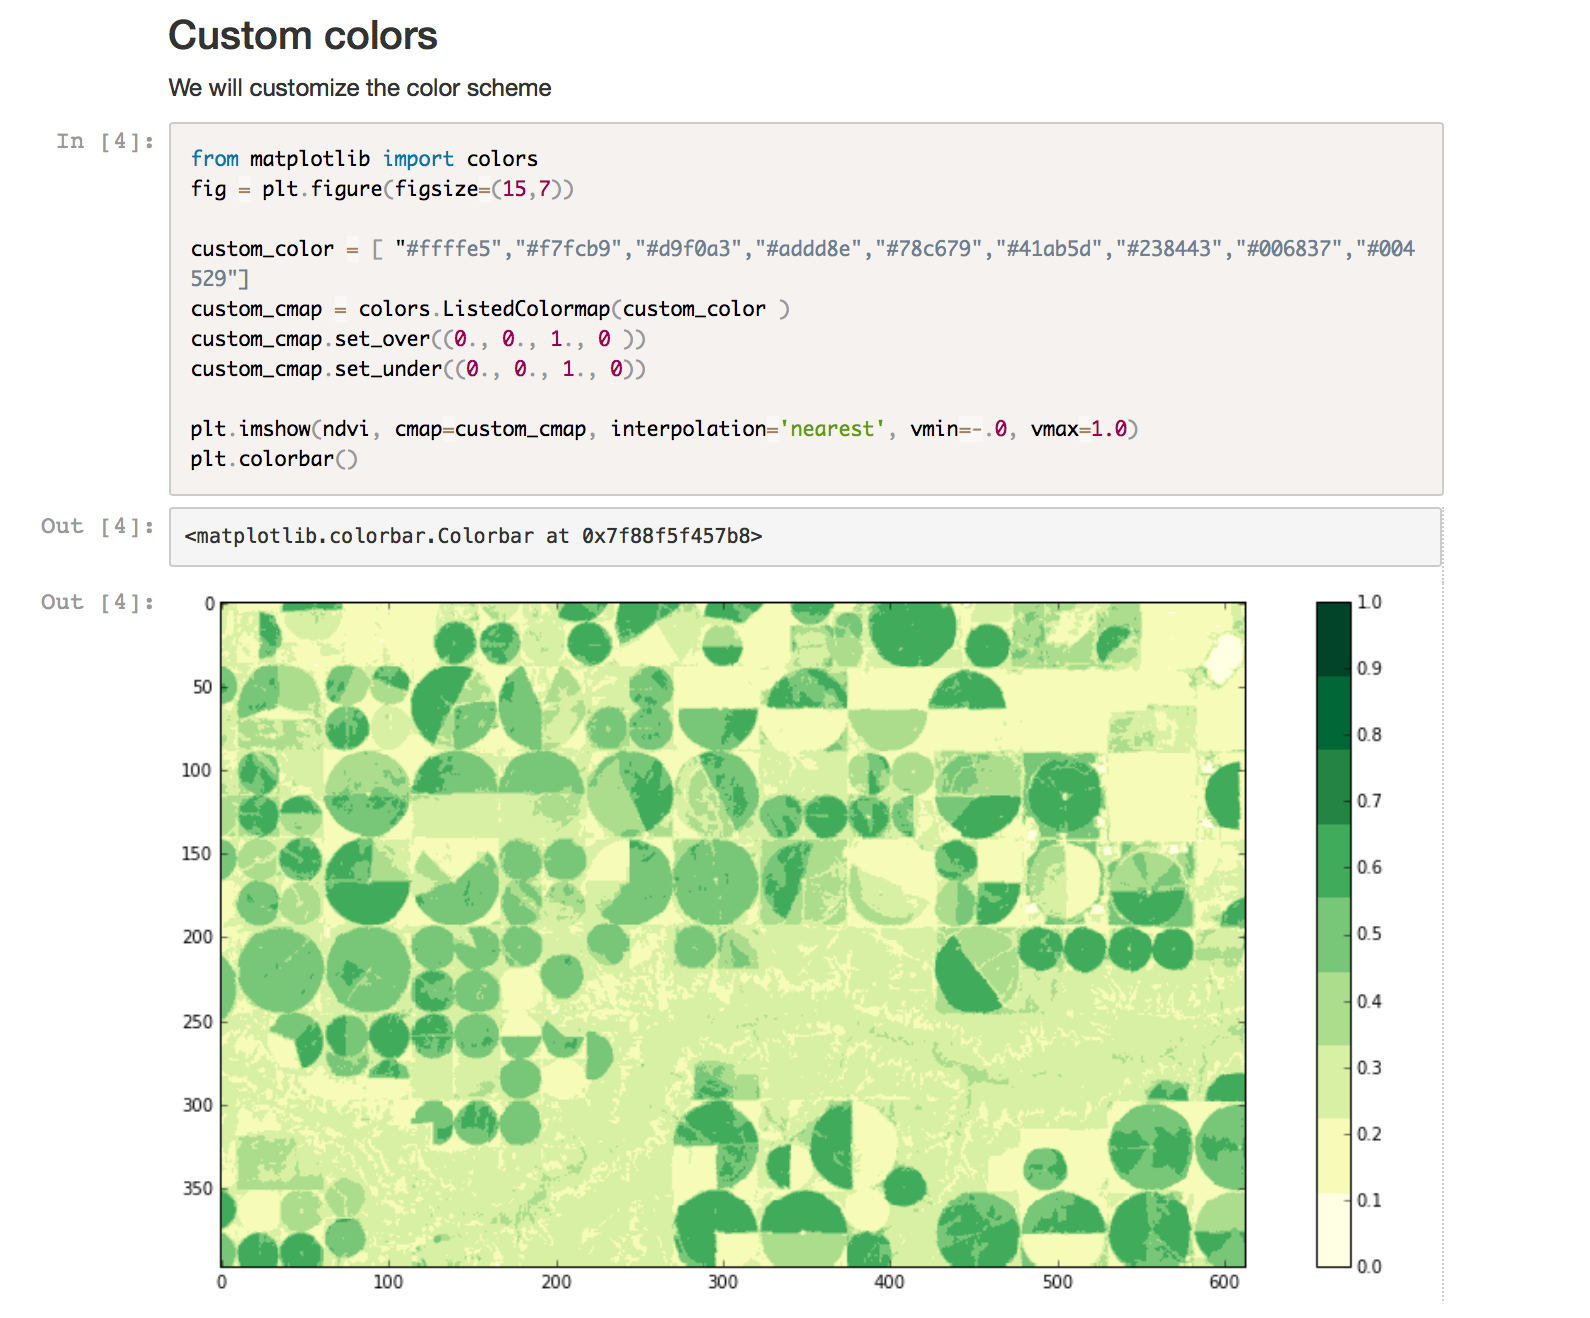
Task: Click the plt.imshow code line
Action: click(664, 429)
